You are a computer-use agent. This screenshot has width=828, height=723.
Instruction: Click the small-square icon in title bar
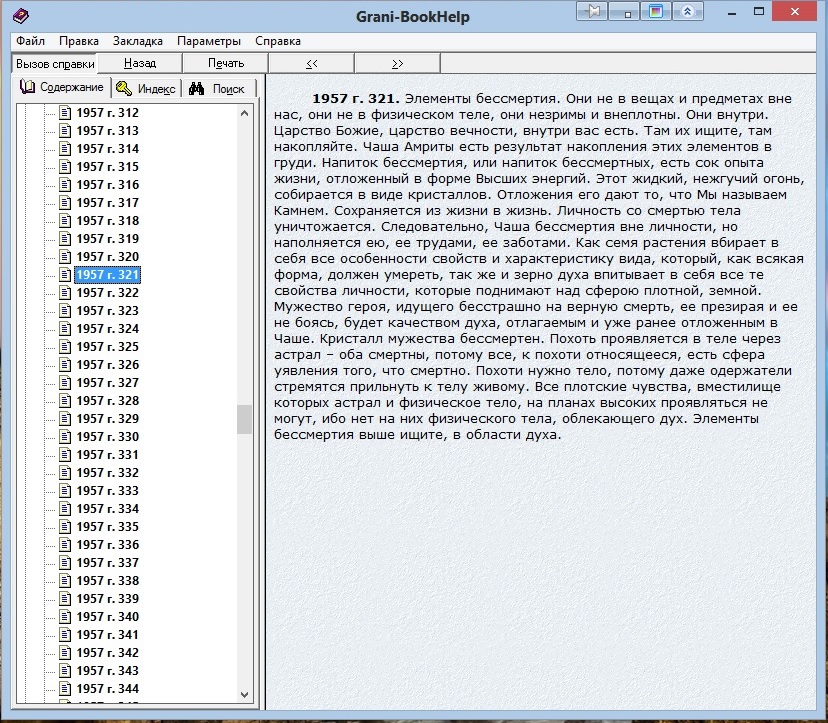(625, 12)
